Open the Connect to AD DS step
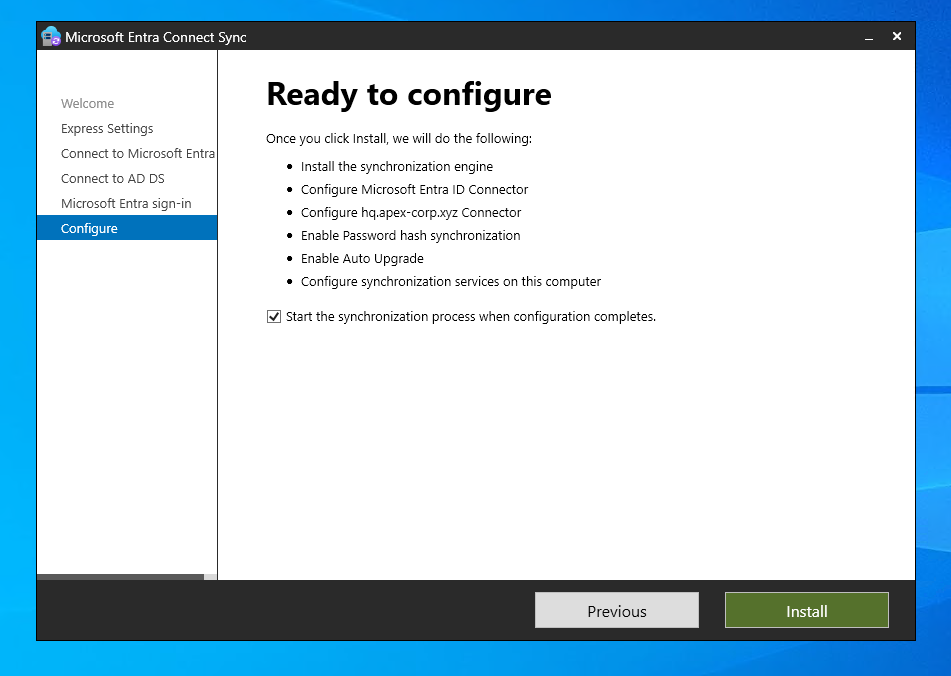951x676 pixels. (112, 178)
